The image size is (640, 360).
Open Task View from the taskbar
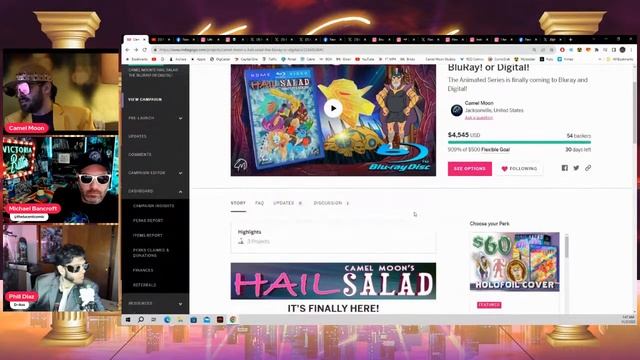coord(154,320)
